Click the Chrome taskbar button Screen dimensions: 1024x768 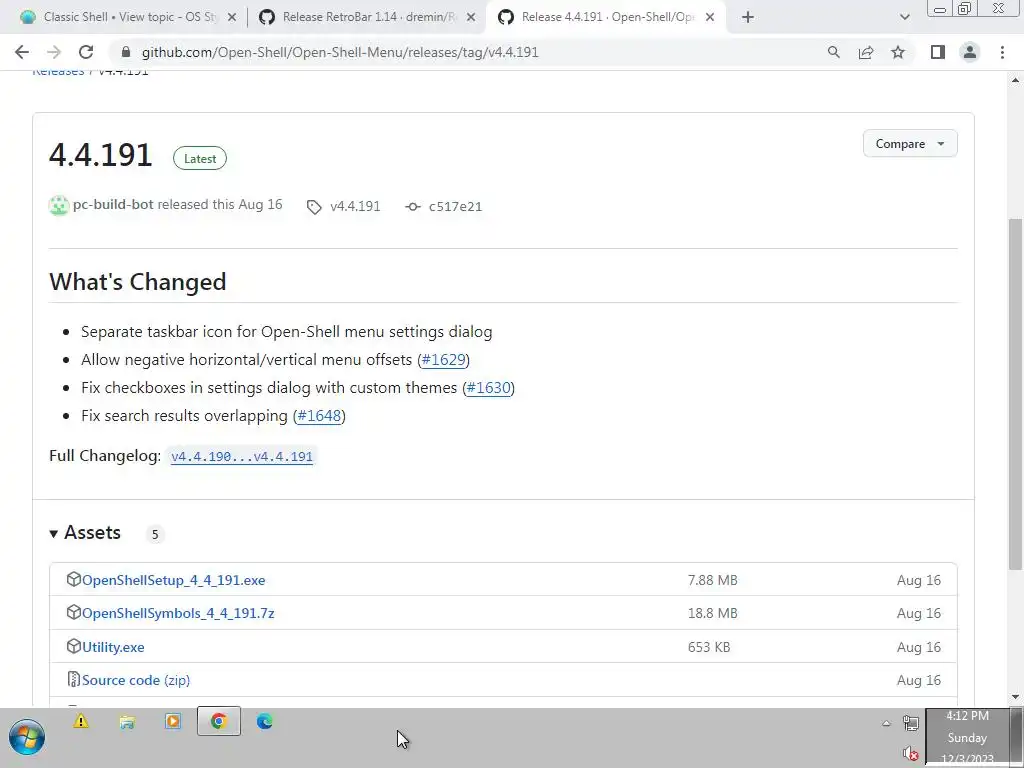click(x=219, y=721)
